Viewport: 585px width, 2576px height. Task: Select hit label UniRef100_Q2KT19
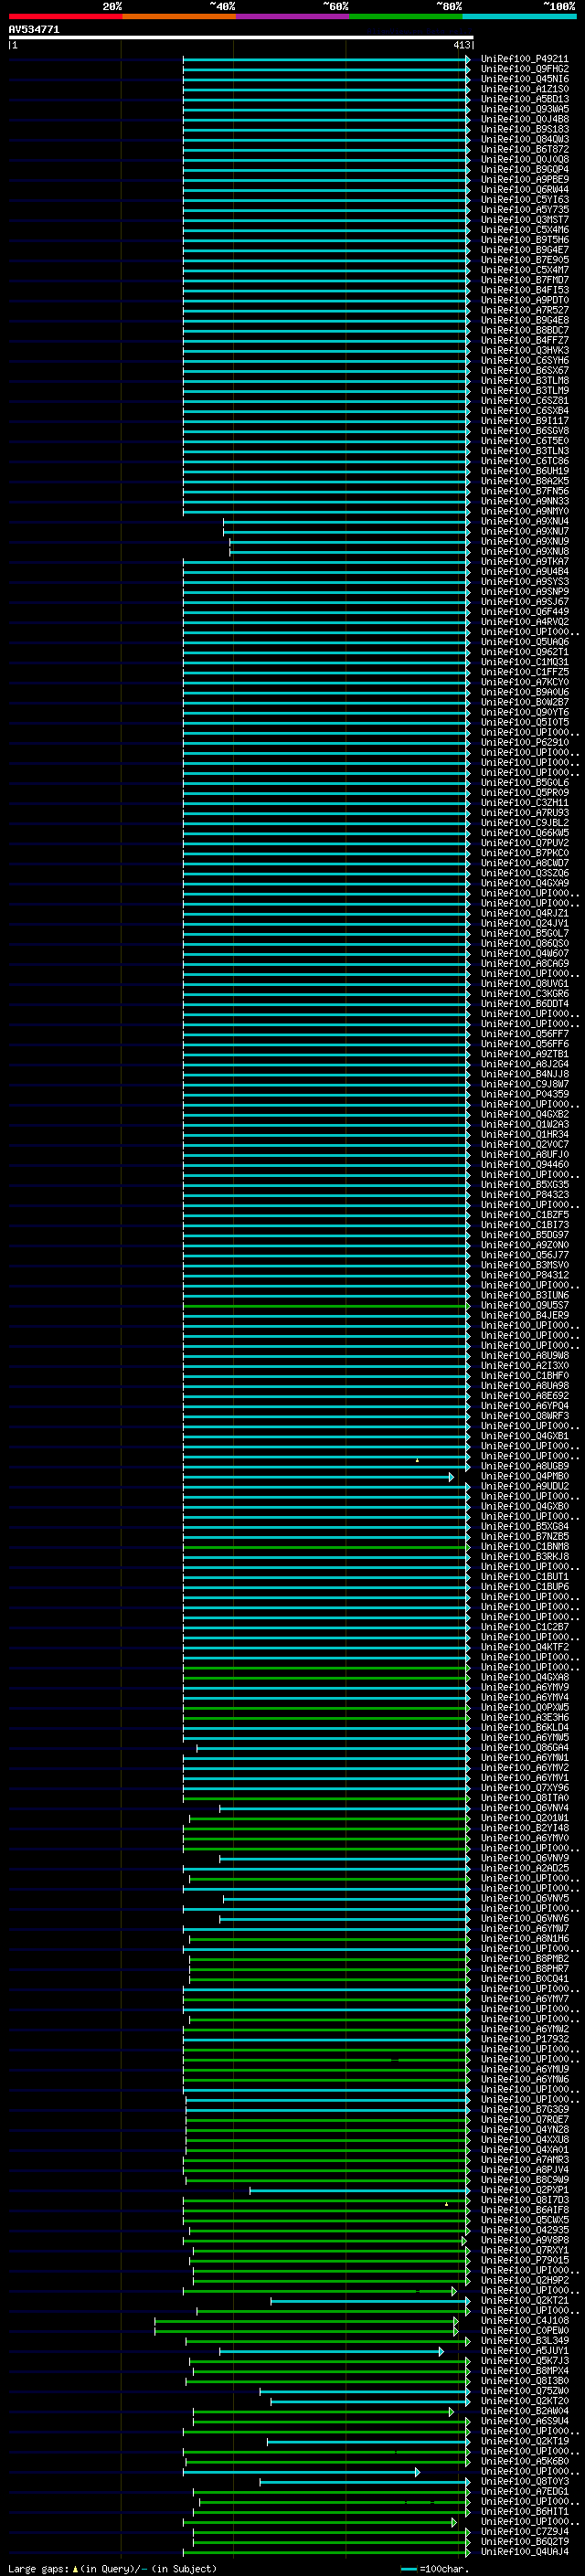coord(524,2441)
